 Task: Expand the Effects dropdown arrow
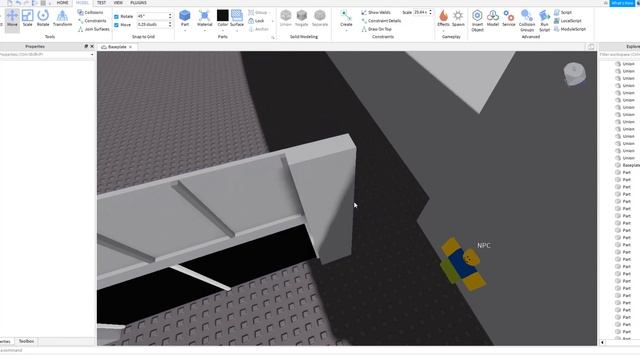tap(443, 30)
